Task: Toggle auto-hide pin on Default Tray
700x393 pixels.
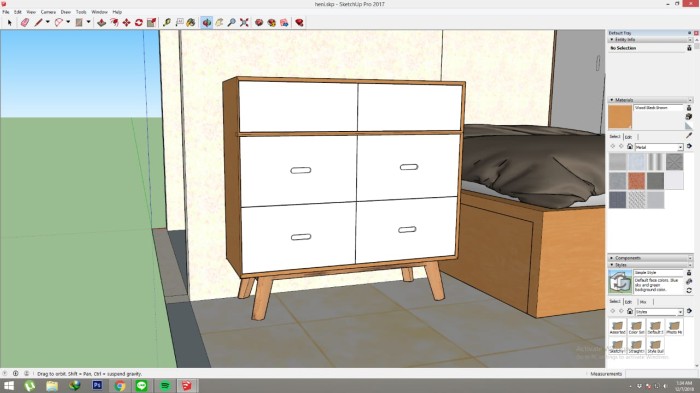Action: pos(689,33)
